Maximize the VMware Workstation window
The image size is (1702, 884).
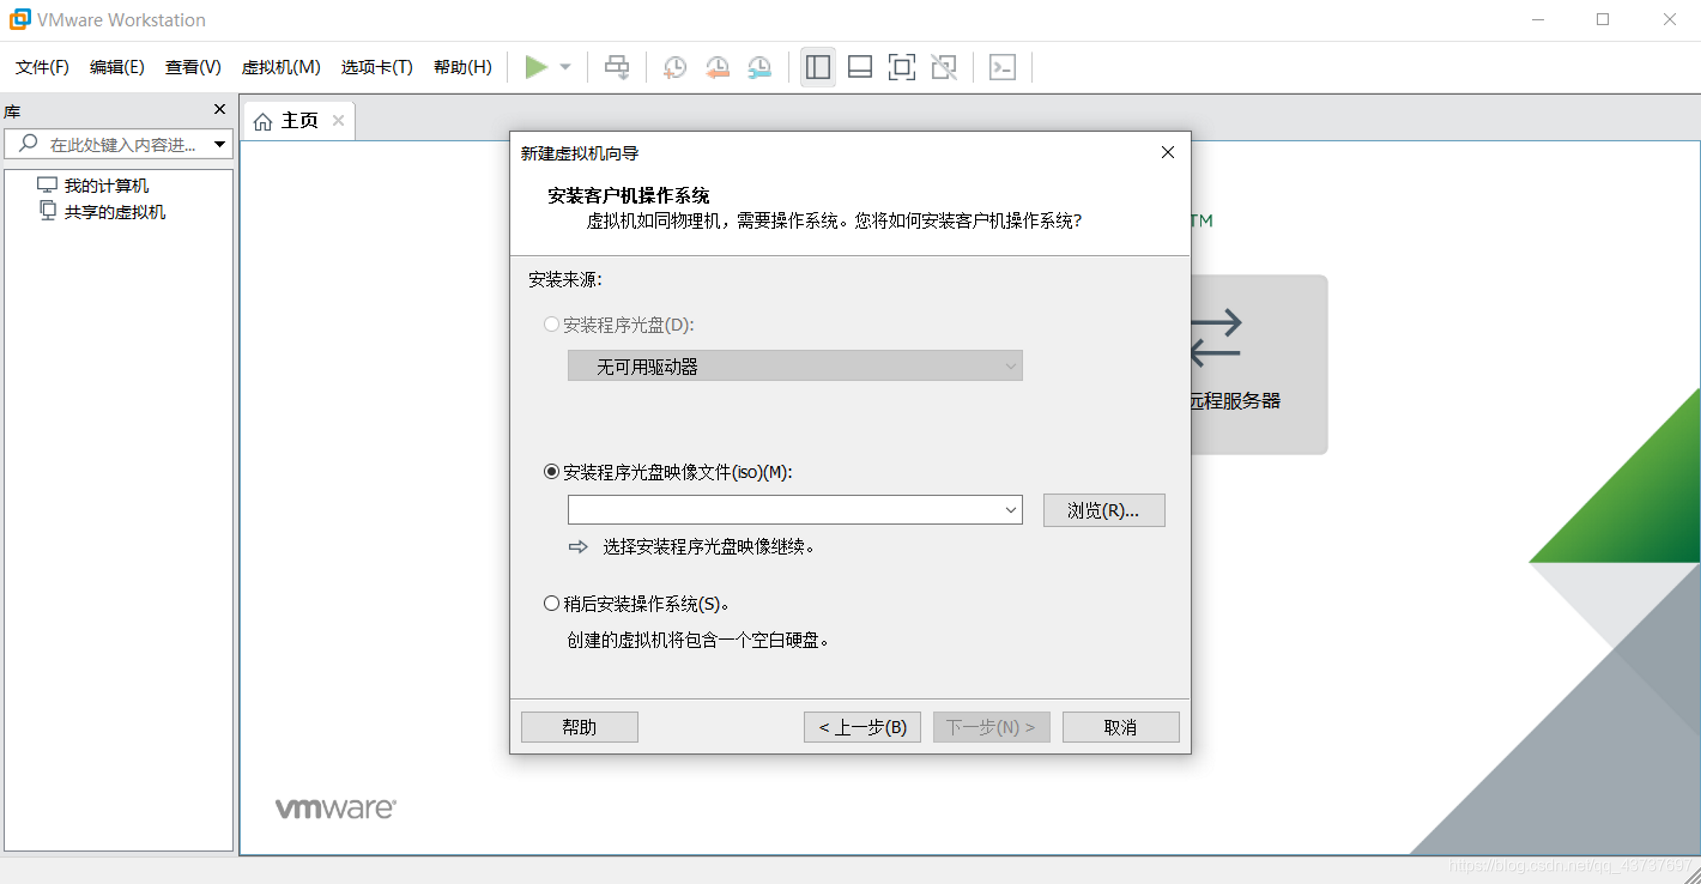pos(1603,20)
